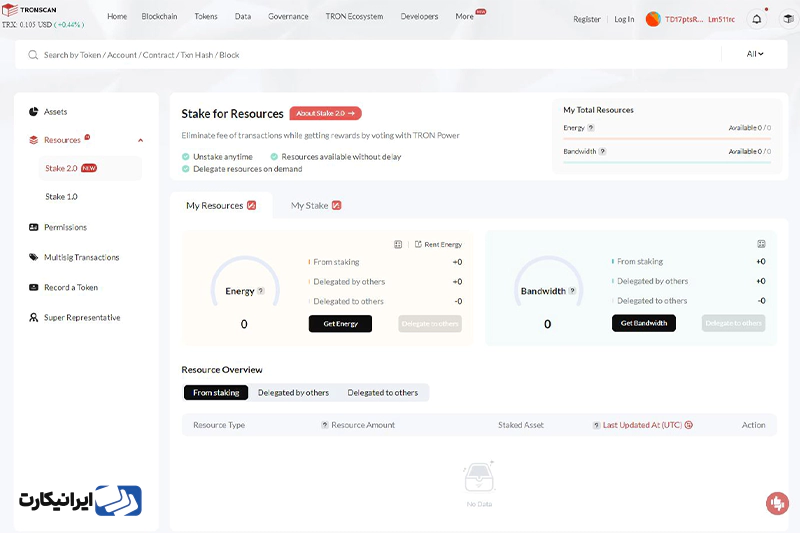
Task: Collapse the Resources sidebar section chevron
Action: point(140,140)
